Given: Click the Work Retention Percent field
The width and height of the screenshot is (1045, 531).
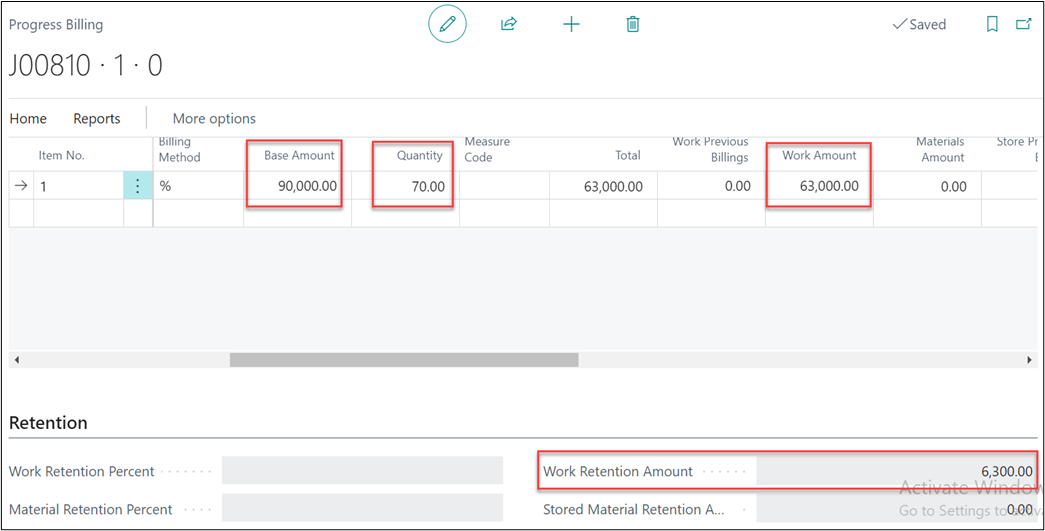Looking at the screenshot, I should [362, 471].
